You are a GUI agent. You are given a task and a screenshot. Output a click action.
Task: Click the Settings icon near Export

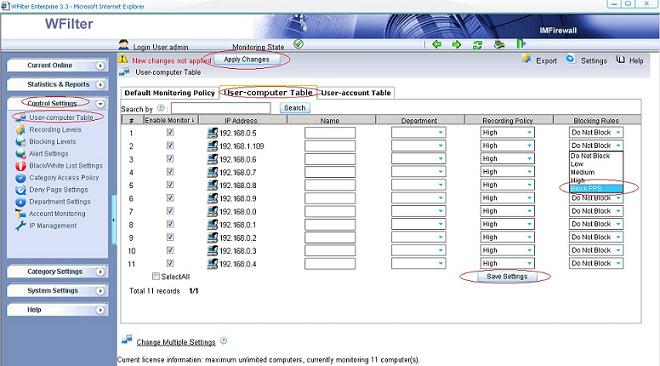pos(570,59)
